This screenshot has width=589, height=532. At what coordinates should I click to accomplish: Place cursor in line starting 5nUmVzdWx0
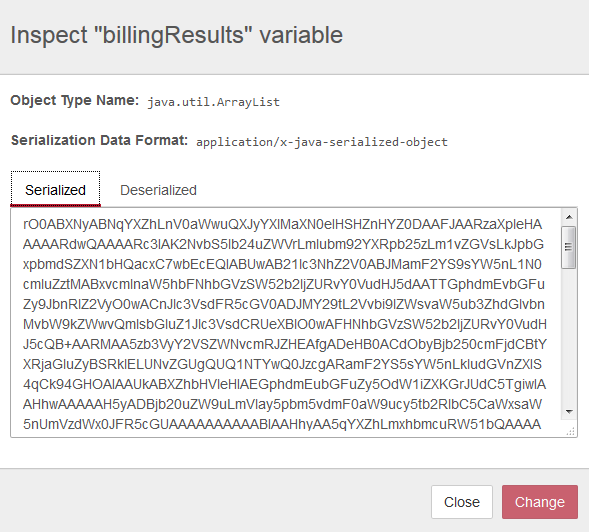pos(282,424)
